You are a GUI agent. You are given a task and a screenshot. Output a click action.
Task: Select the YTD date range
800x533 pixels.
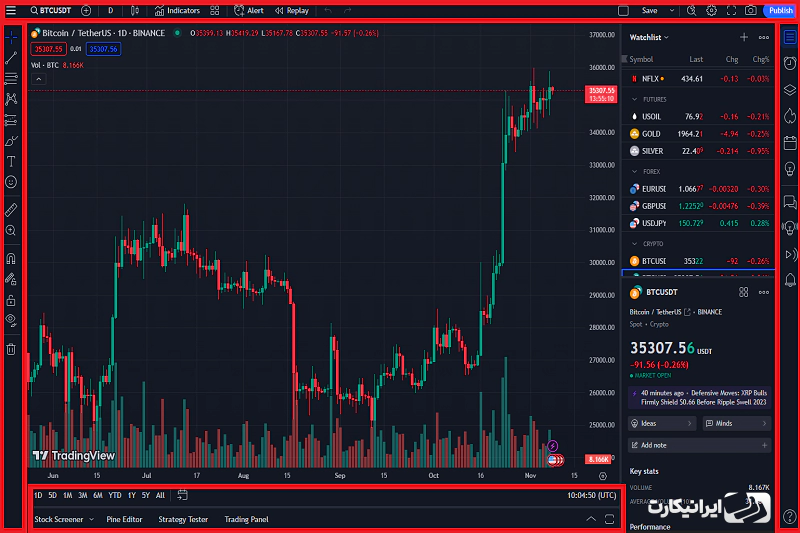coord(115,495)
